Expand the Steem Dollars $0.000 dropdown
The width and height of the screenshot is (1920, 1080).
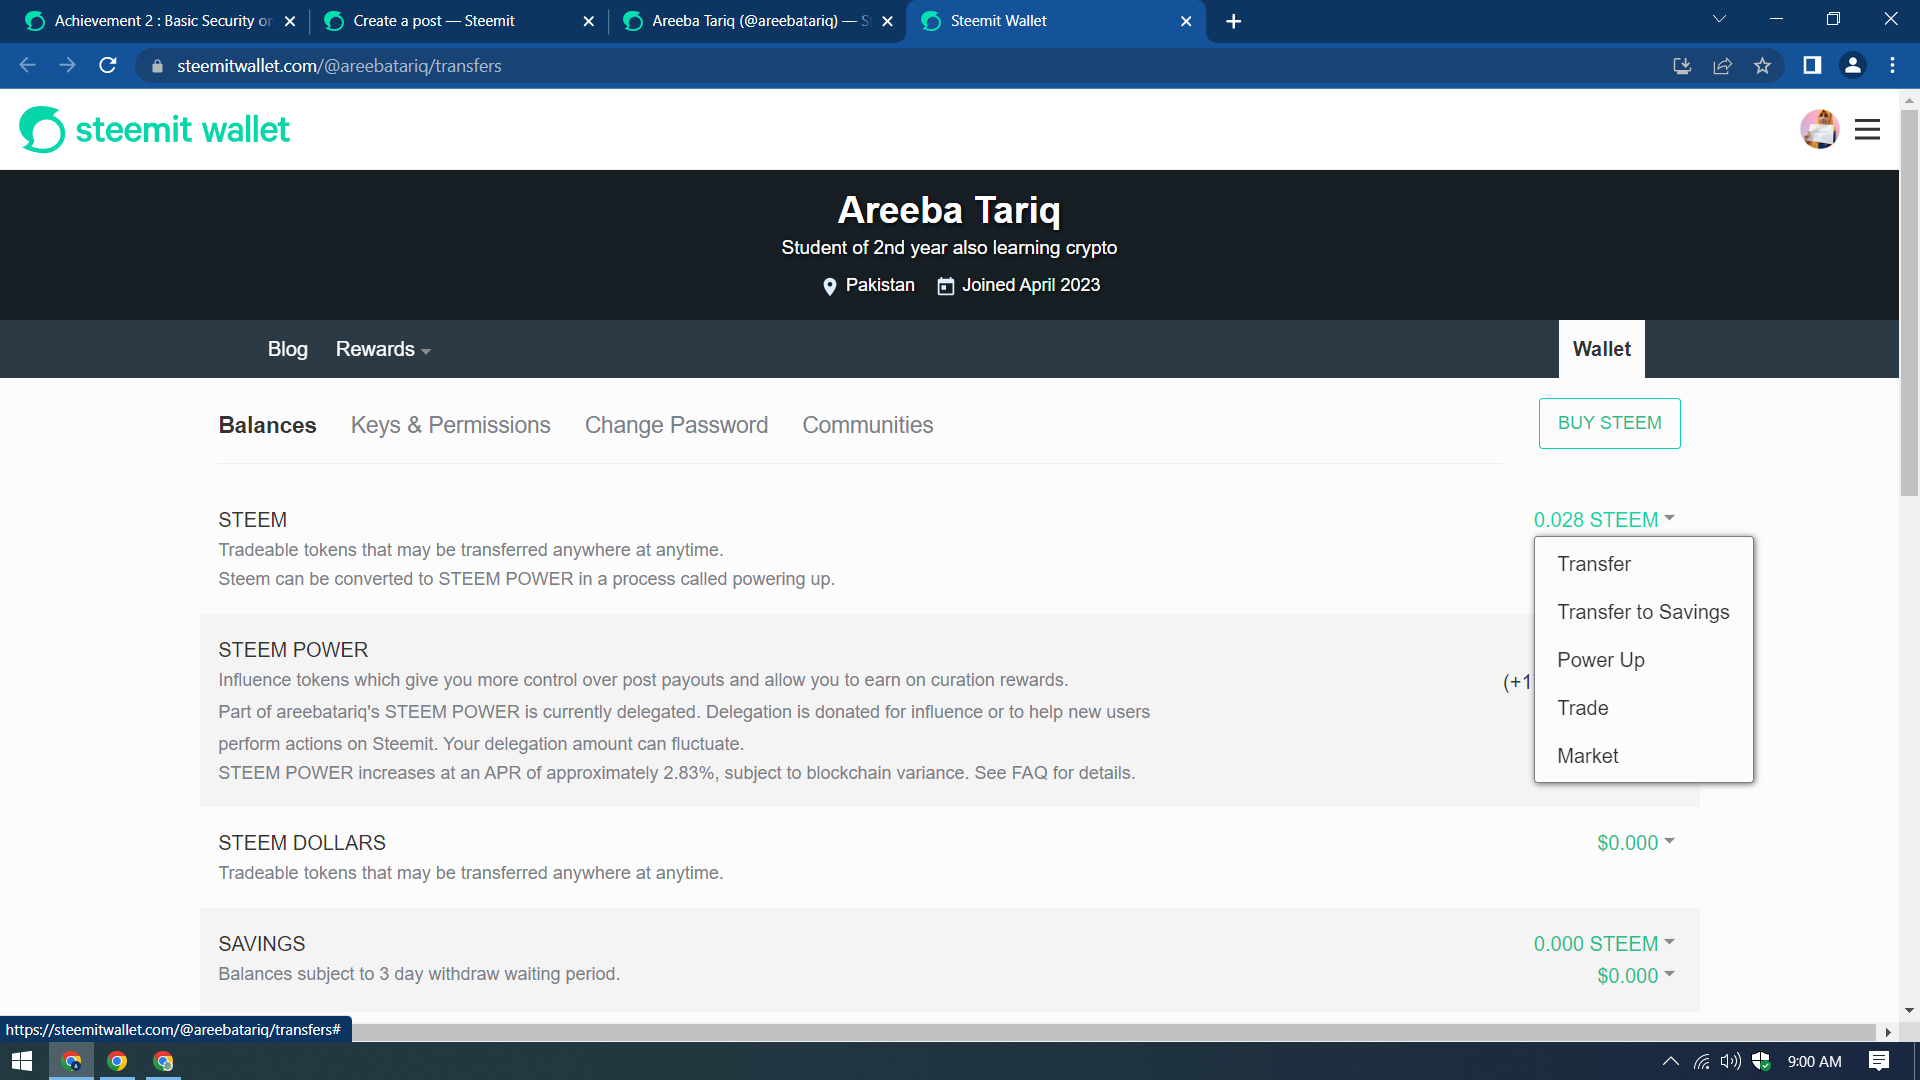coord(1635,843)
